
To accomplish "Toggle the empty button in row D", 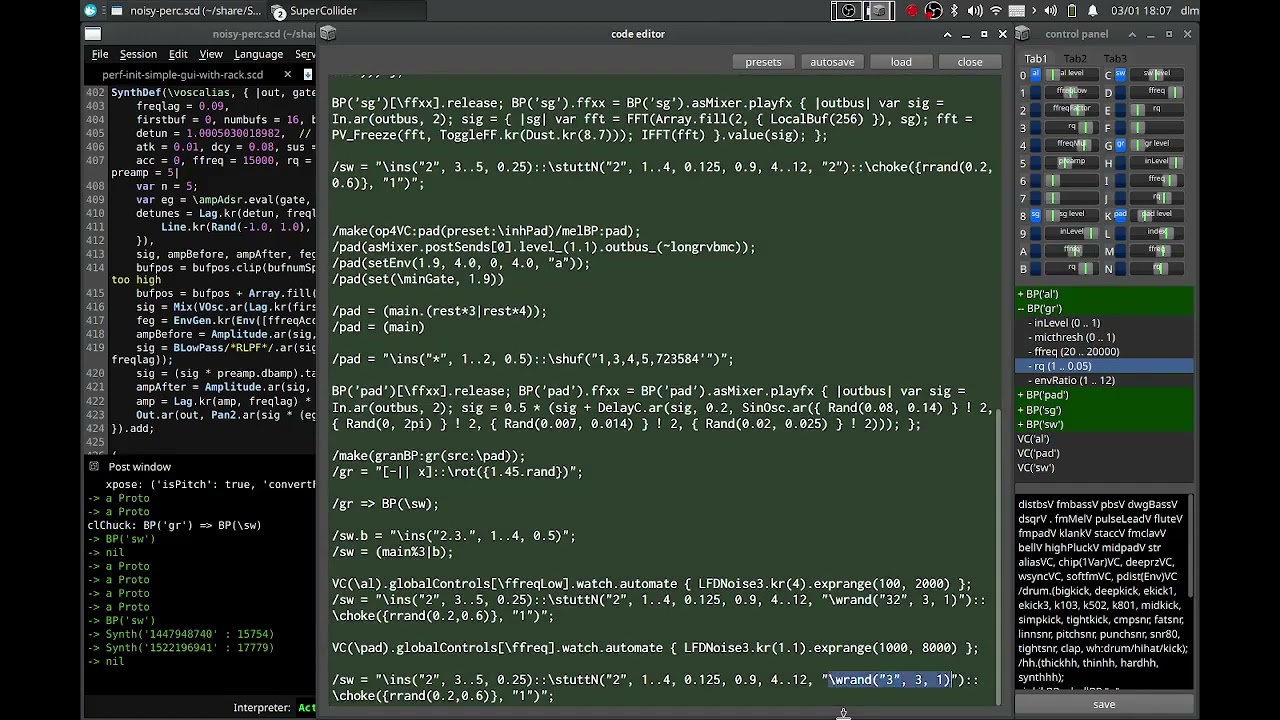I will tap(1120, 92).
